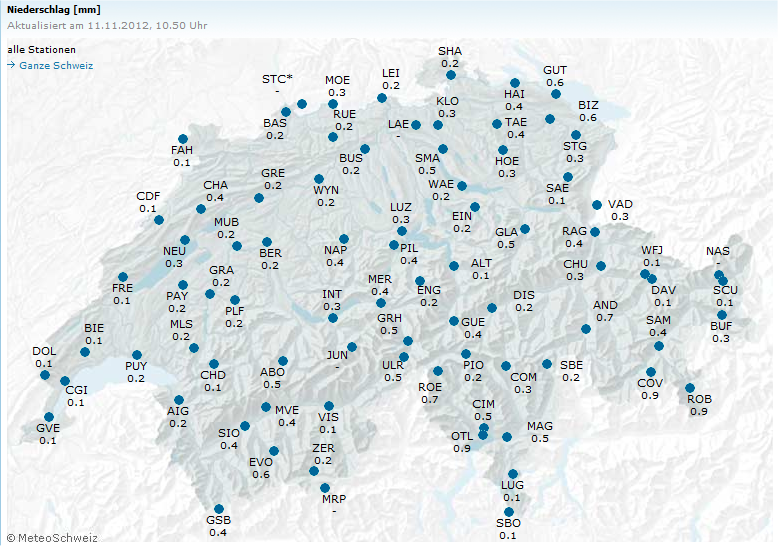Screen dimensions: 778x546
Task: Click the CHA station dot
Action: pos(200,209)
